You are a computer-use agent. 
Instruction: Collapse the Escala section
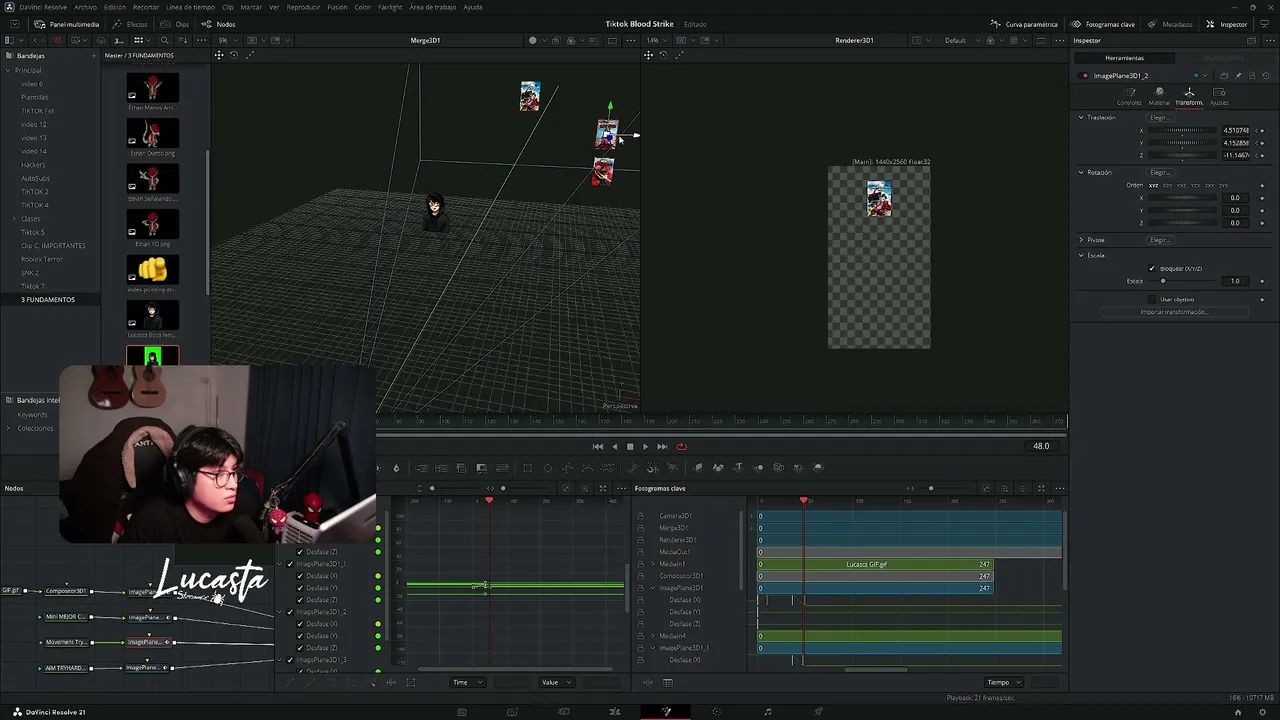click(x=1081, y=255)
